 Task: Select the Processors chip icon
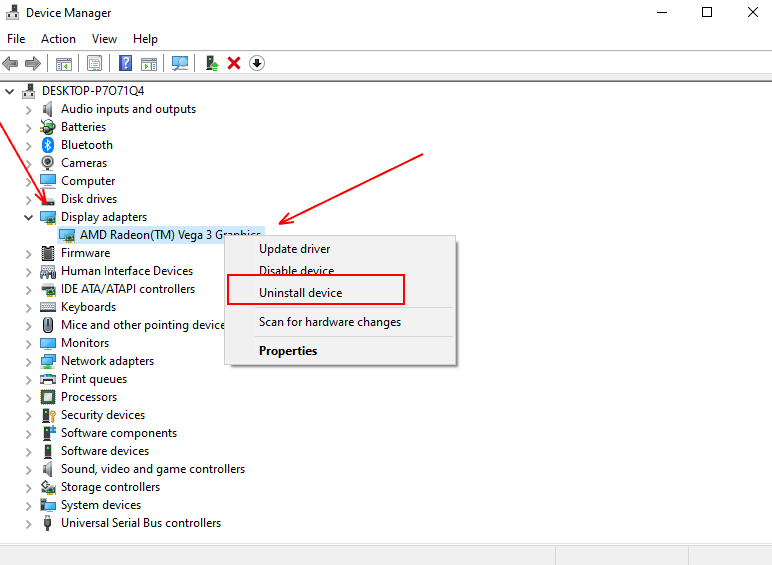(x=48, y=397)
